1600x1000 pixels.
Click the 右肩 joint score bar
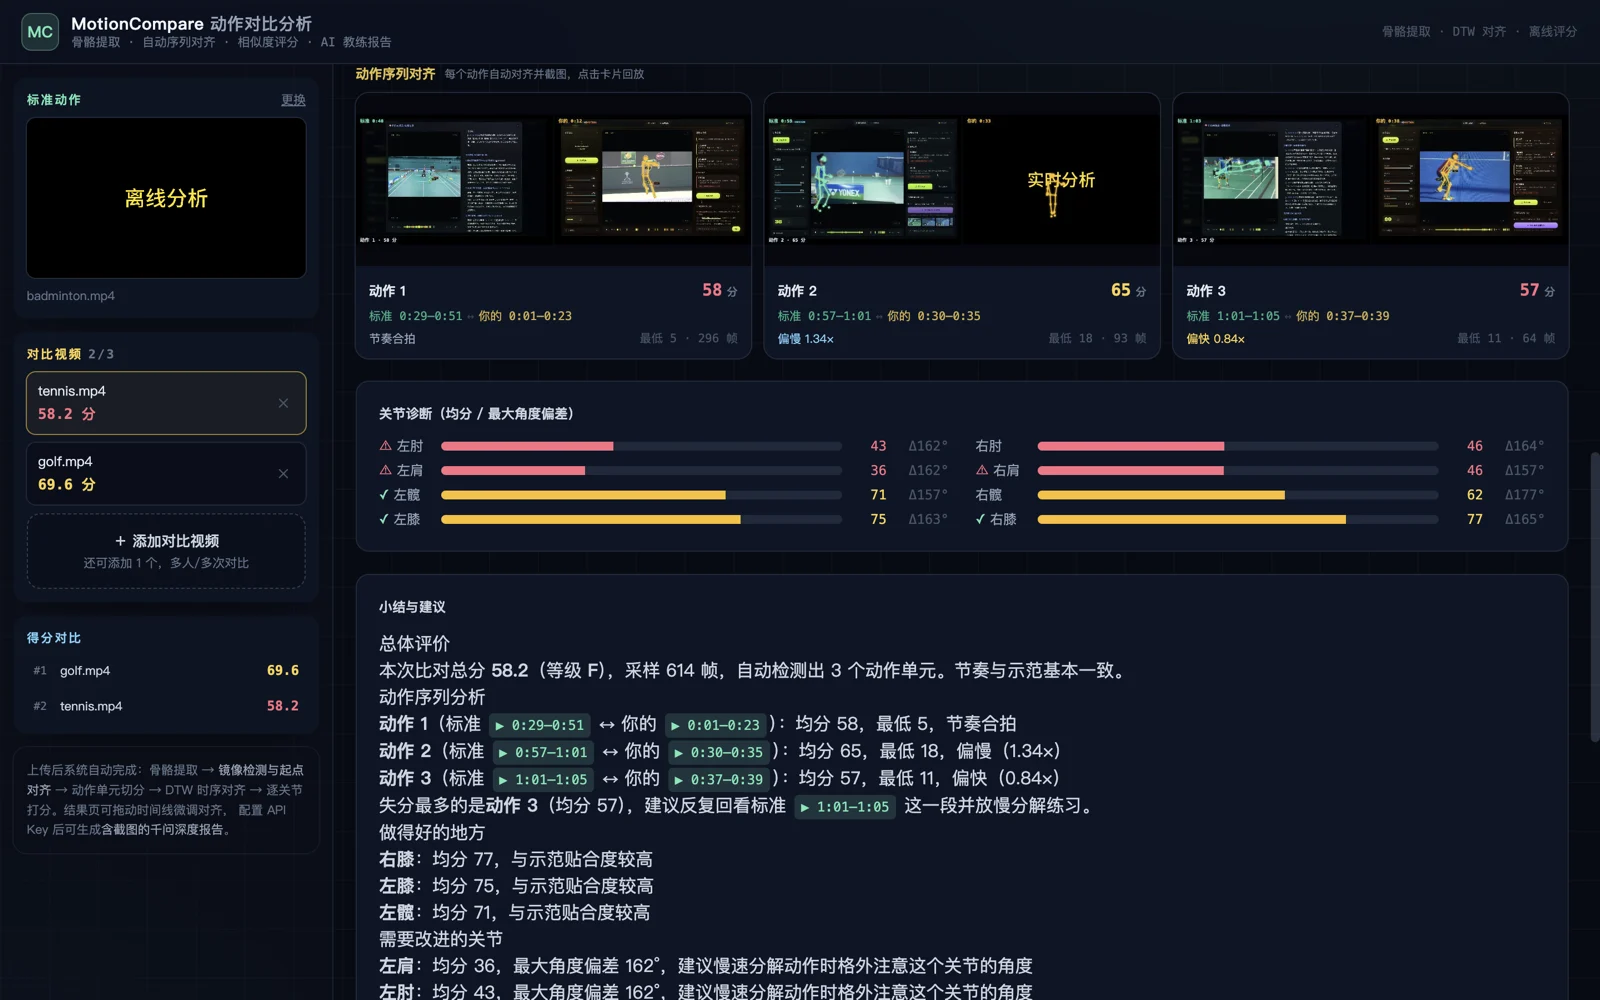(1238, 470)
